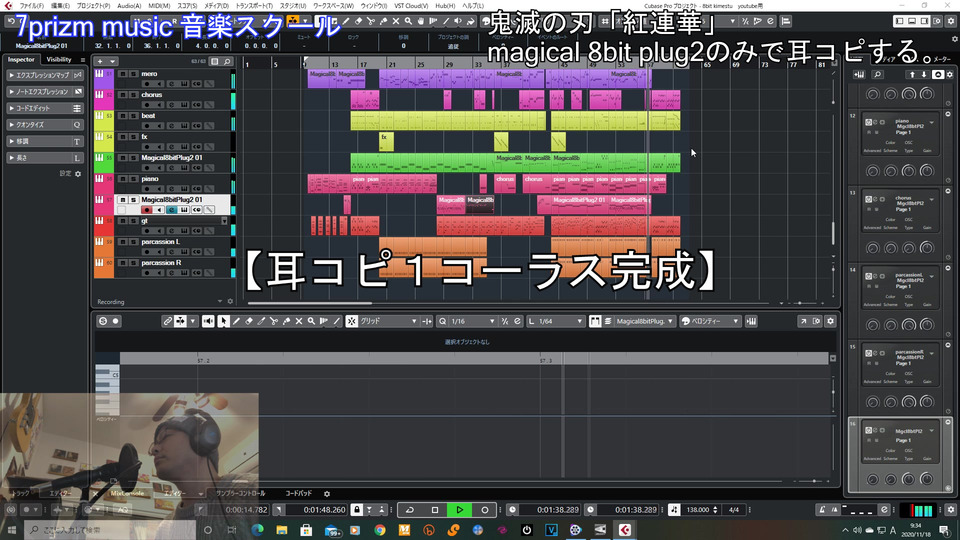Solo the gt track
This screenshot has width=960, height=540.
tap(133, 221)
